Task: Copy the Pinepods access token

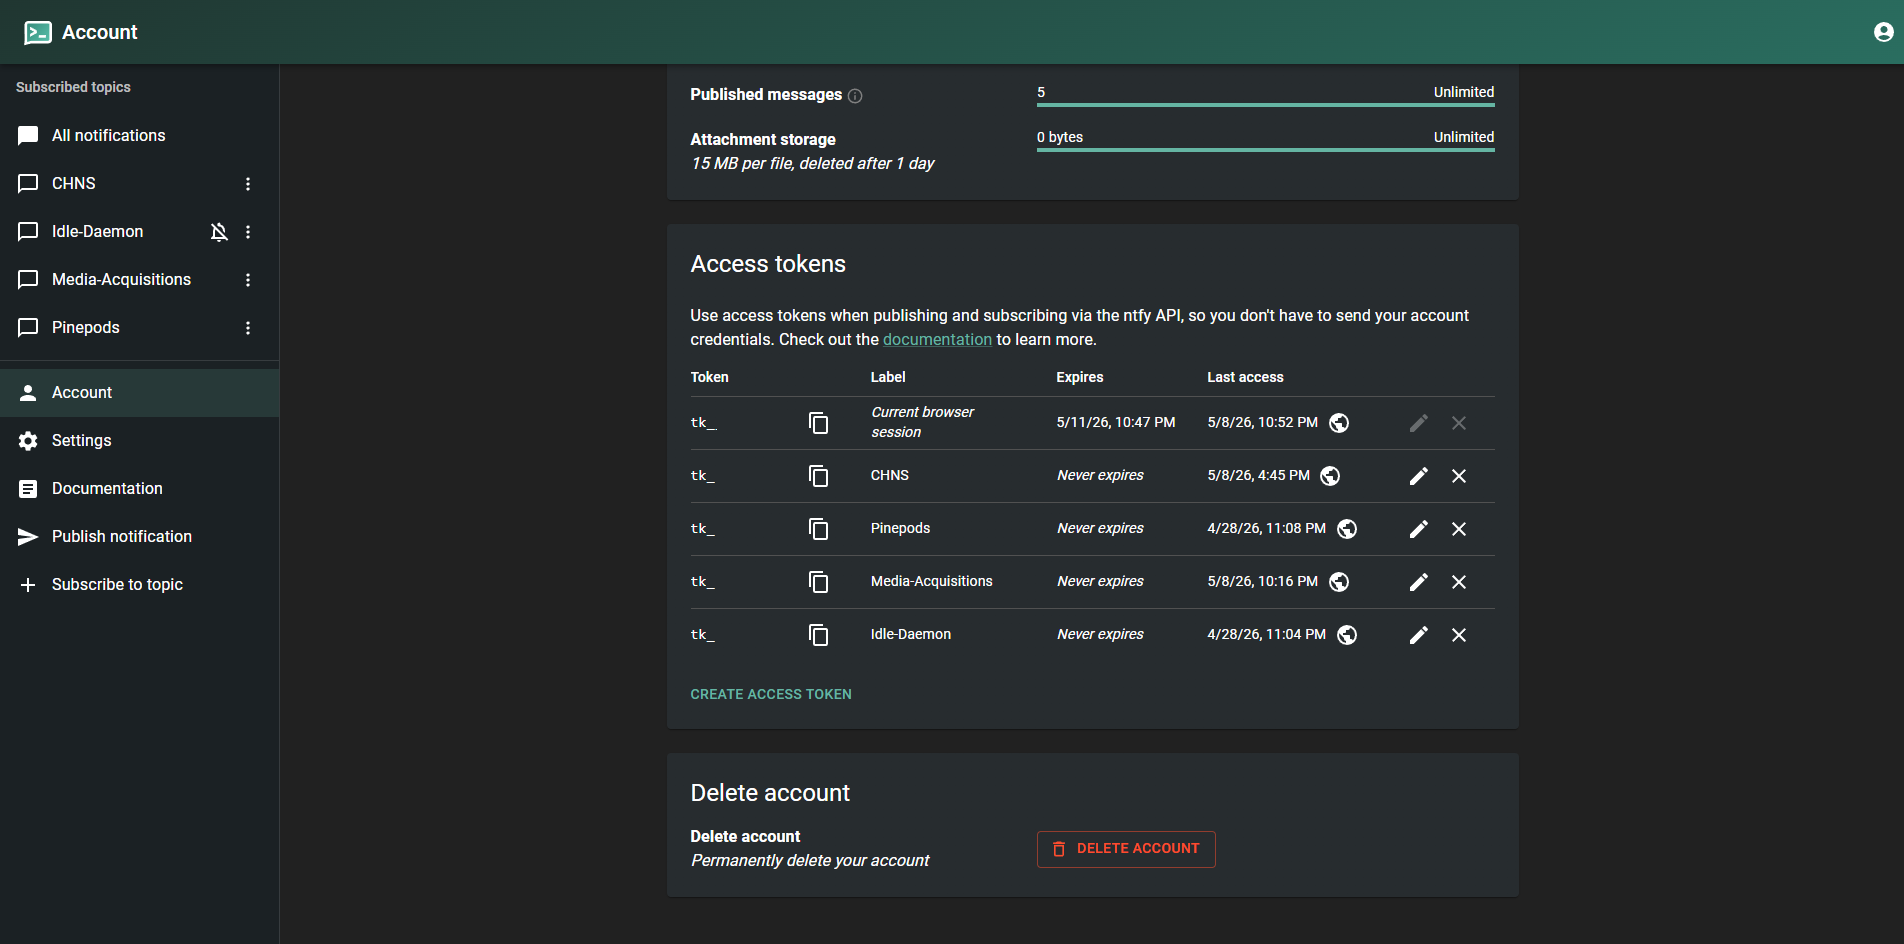Action: tap(818, 529)
